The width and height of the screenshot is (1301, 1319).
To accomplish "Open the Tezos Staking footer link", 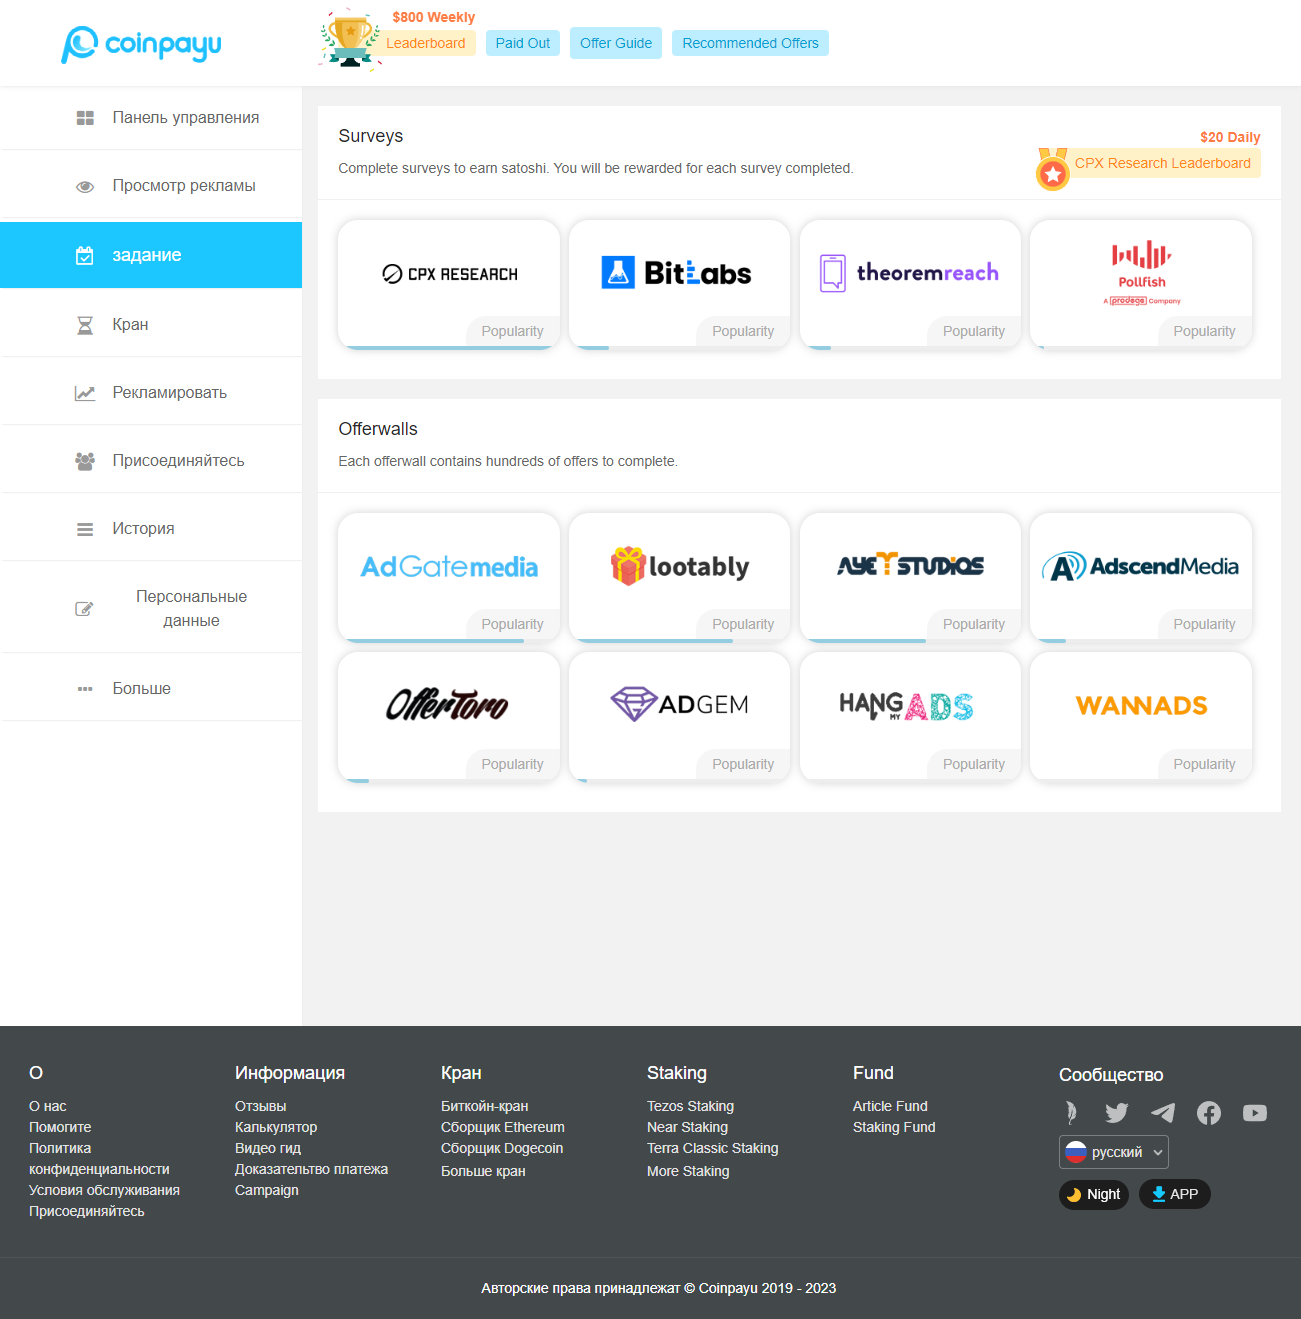I will [690, 1106].
